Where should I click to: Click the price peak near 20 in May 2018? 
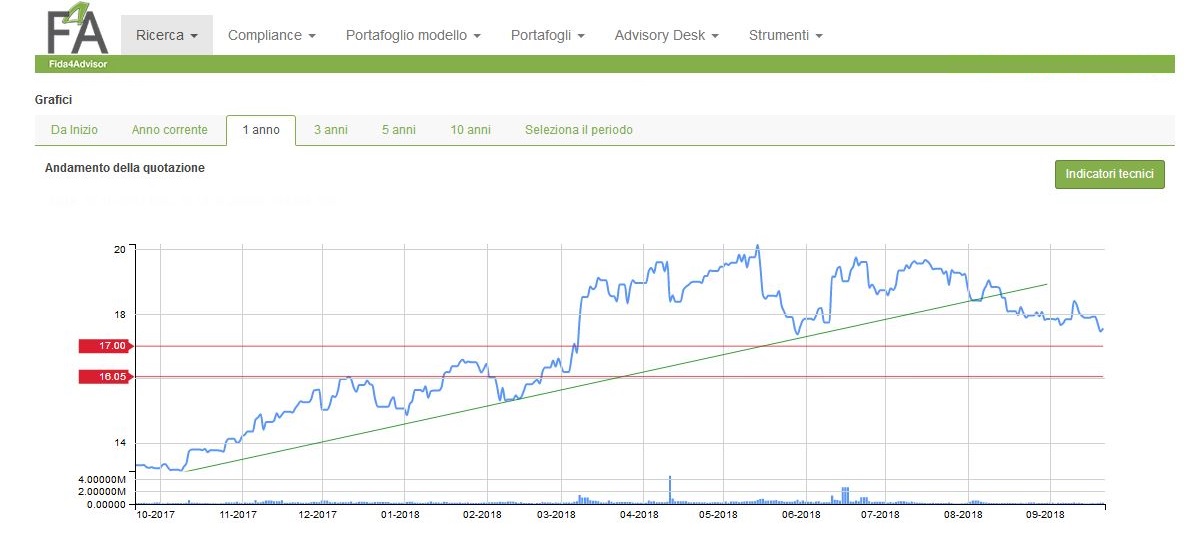click(x=757, y=246)
